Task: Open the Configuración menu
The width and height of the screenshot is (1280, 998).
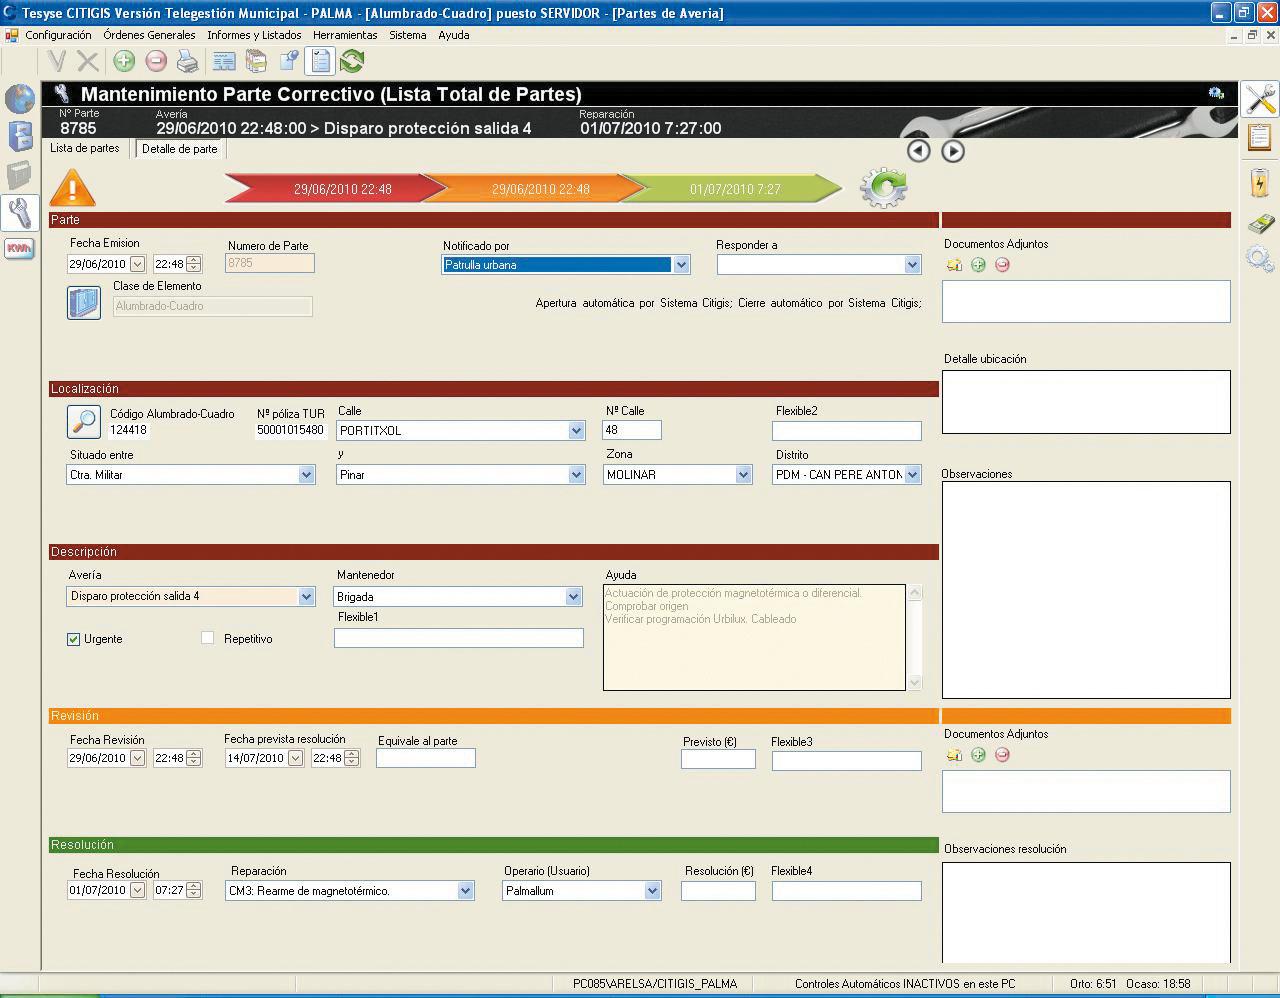Action: click(58, 35)
